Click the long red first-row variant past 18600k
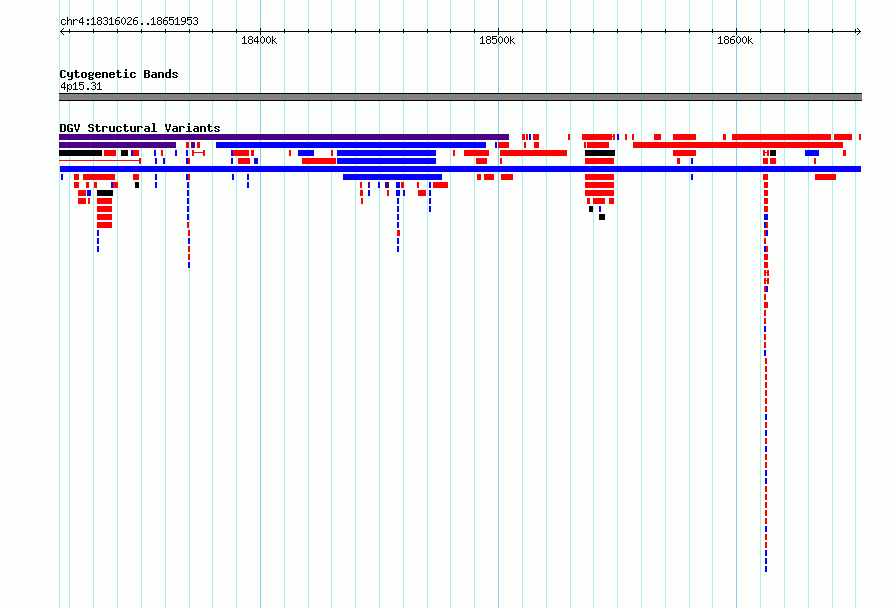890x608 pixels. (782, 137)
